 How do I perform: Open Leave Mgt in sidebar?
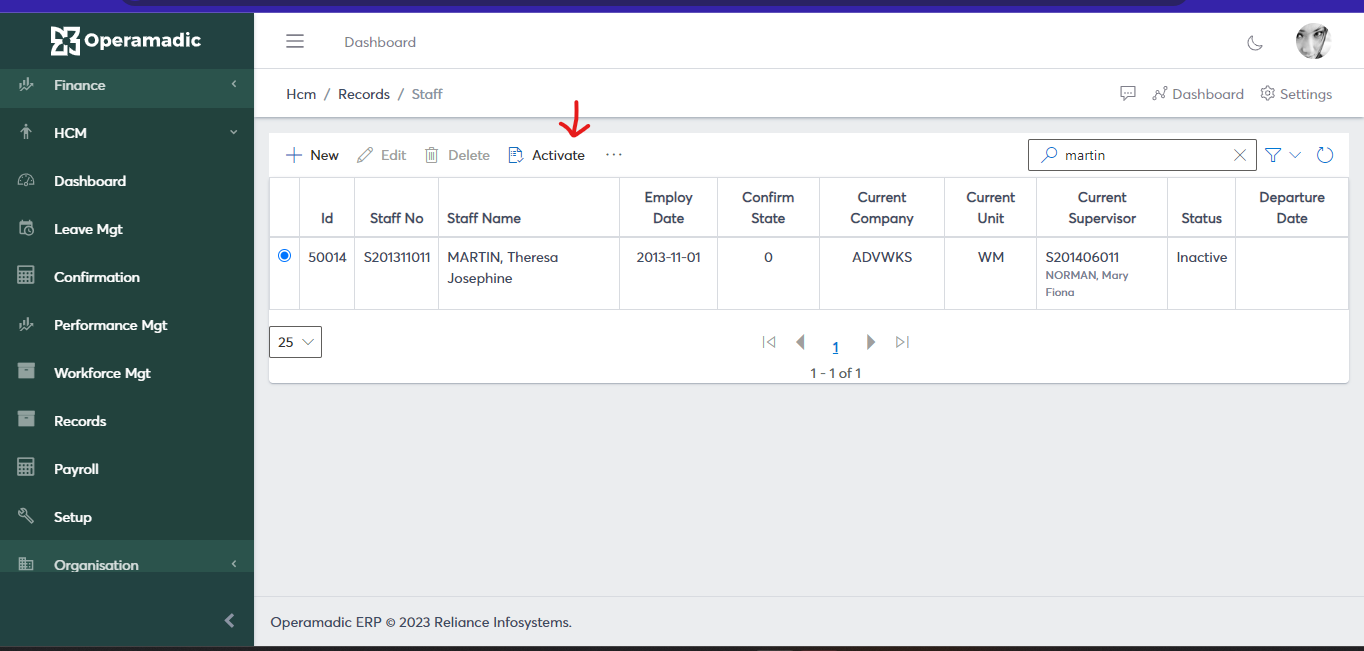[127, 229]
